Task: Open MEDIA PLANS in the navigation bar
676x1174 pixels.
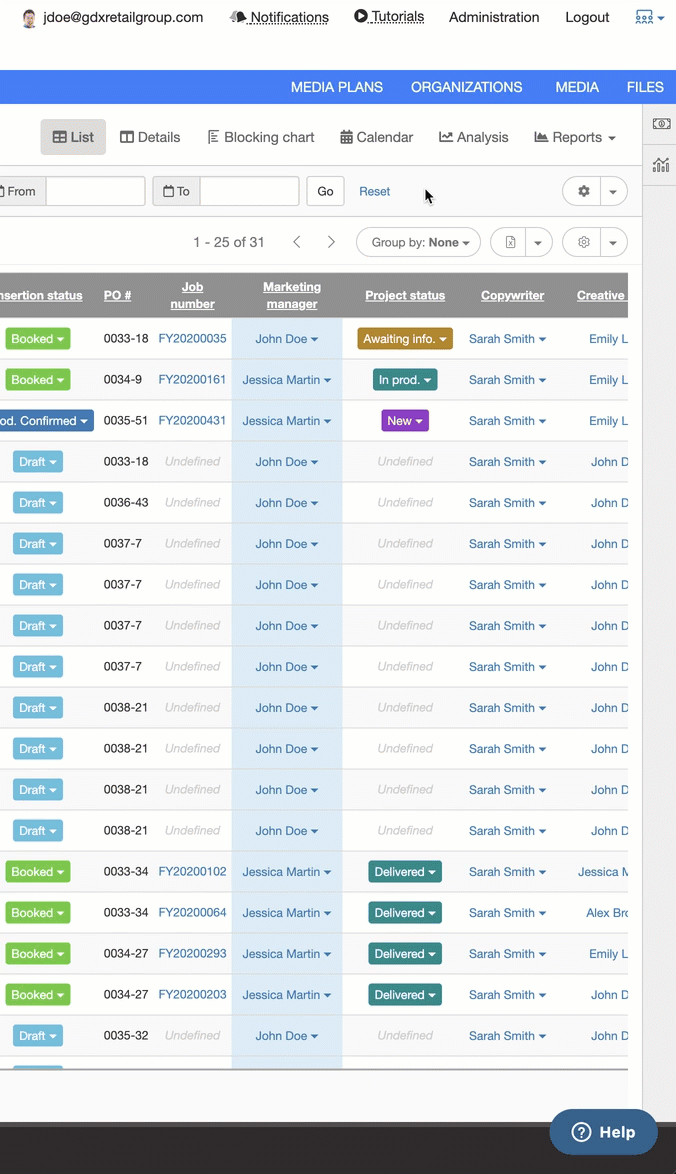Action: click(336, 87)
